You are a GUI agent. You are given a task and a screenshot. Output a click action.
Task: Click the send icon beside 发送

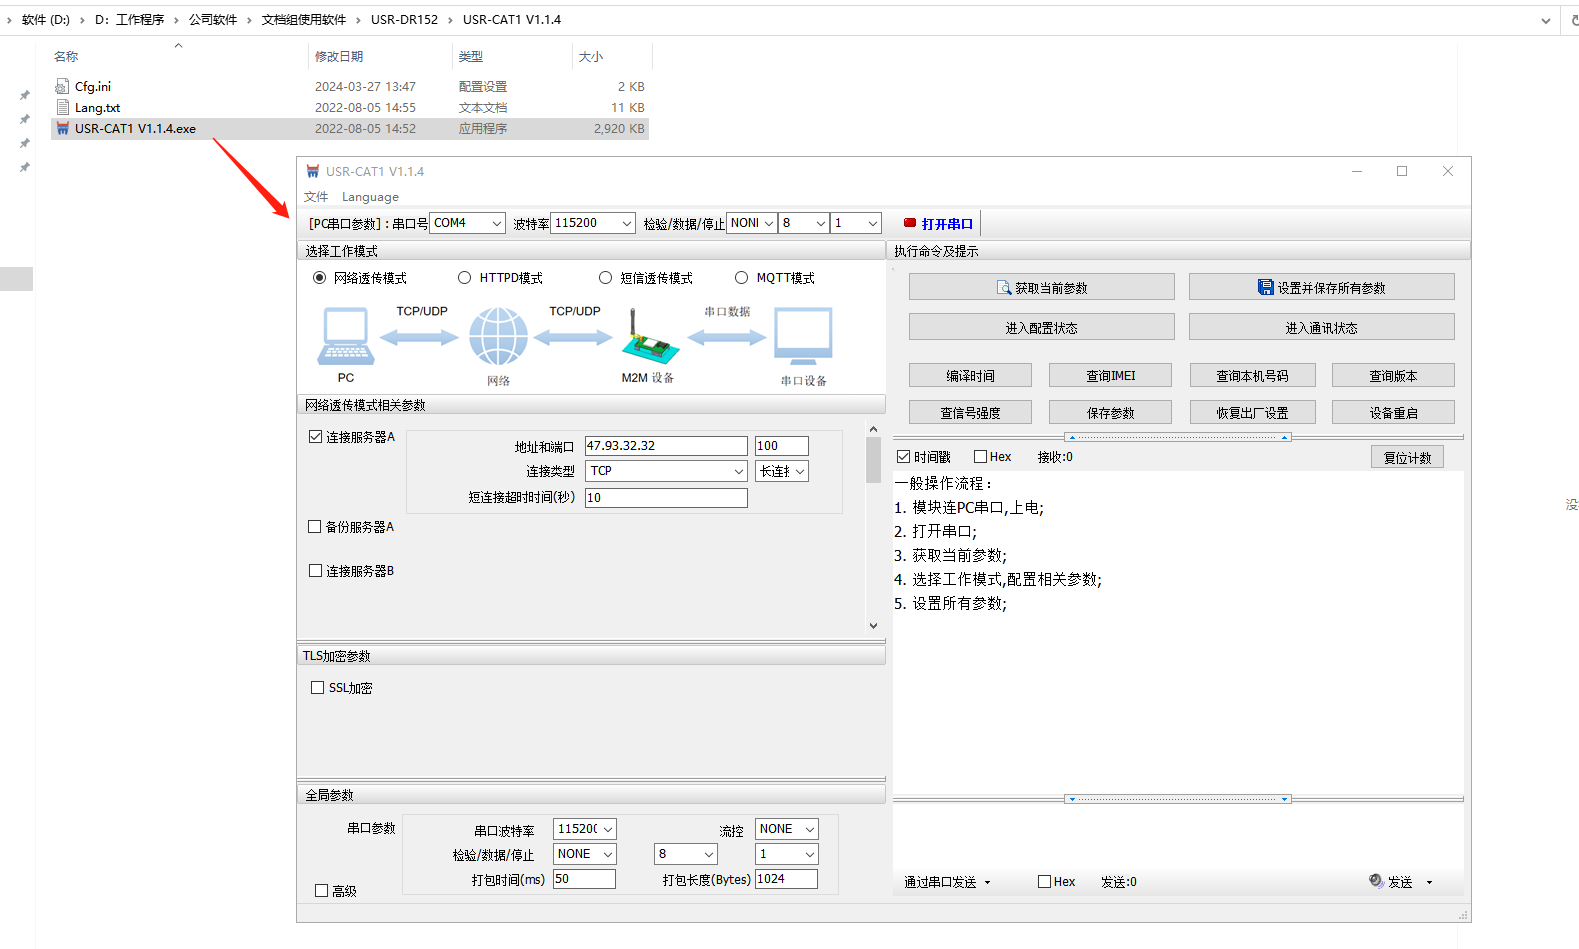[x=1376, y=881]
